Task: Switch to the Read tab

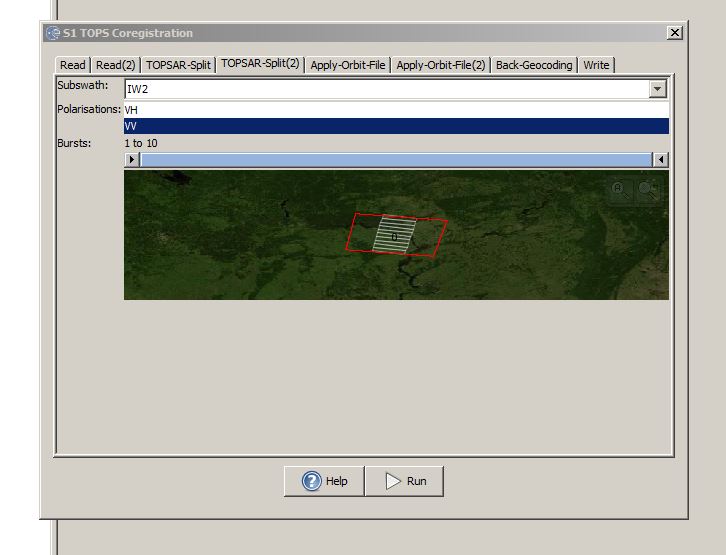Action: (73, 65)
